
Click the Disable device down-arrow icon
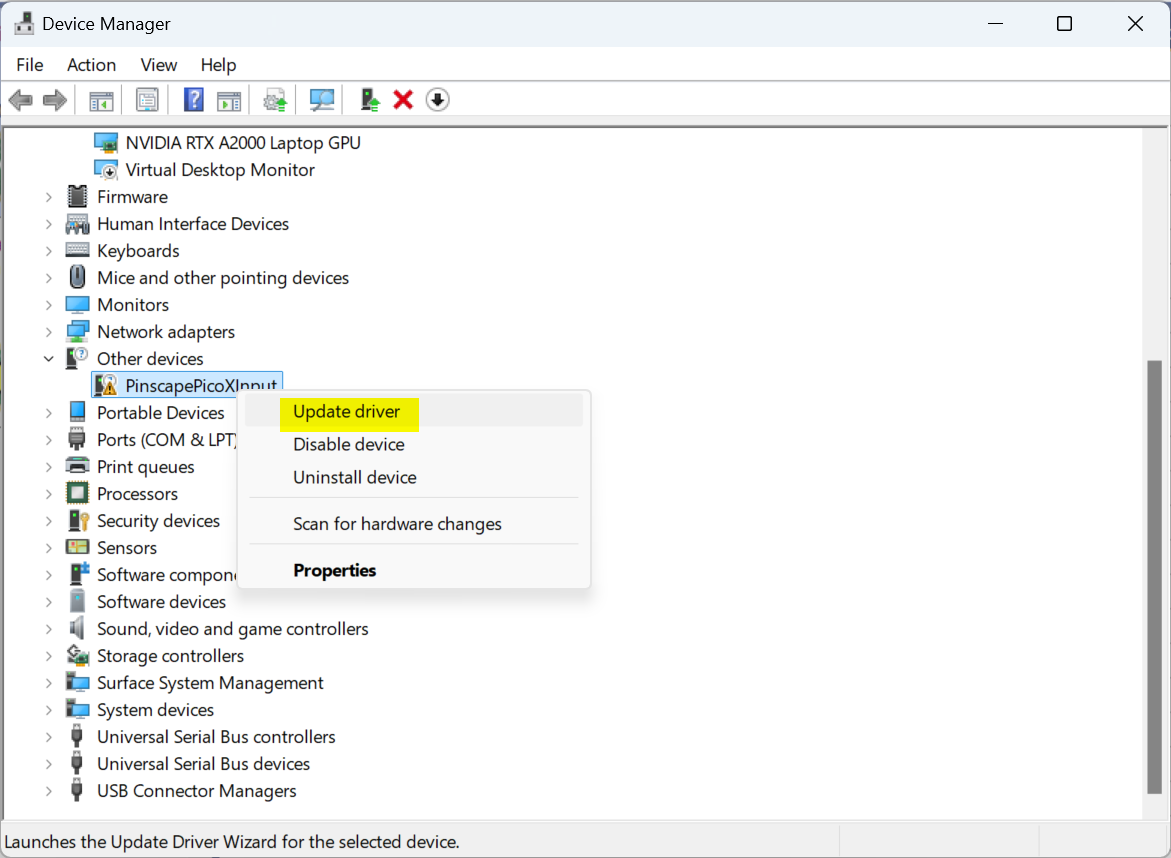click(x=438, y=99)
